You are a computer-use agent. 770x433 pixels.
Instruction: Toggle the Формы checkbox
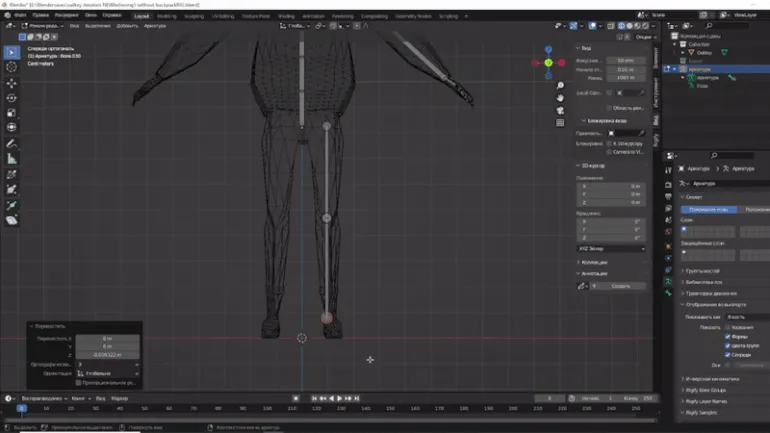pos(728,336)
